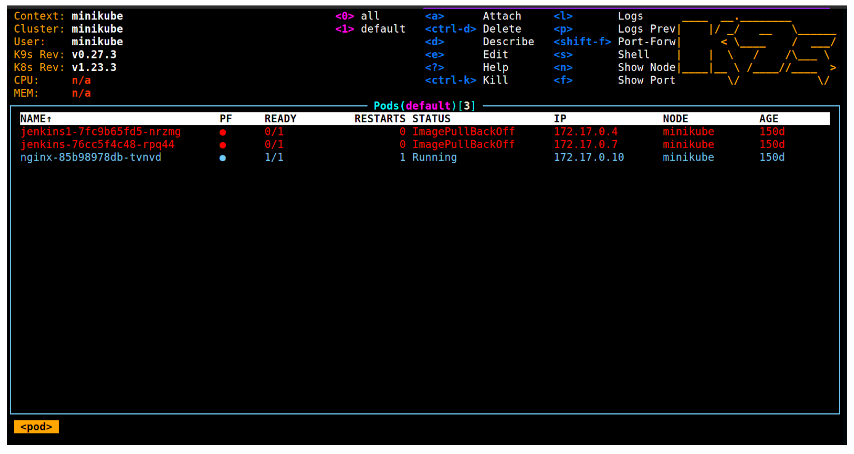Click the <d> Describe shortcut
The height and width of the screenshot is (454, 854).
pyautogui.click(x=480, y=42)
